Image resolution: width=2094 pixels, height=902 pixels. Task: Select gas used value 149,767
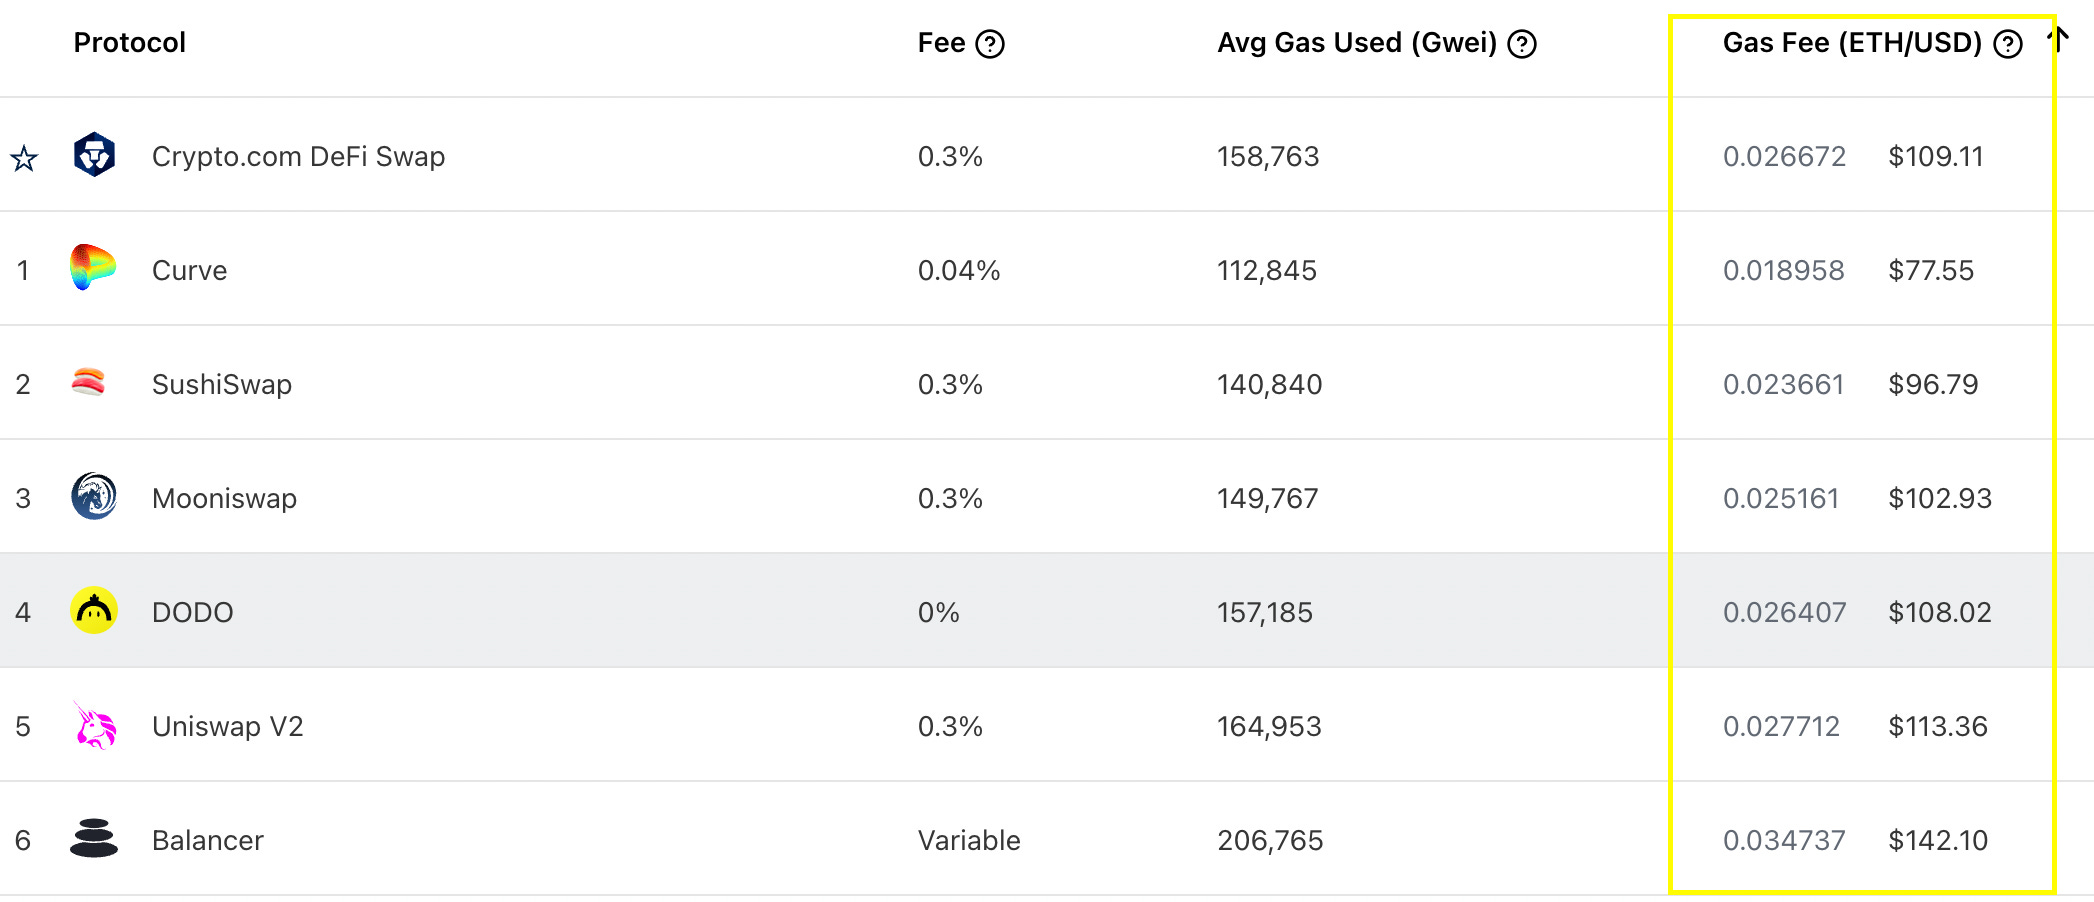click(1267, 498)
